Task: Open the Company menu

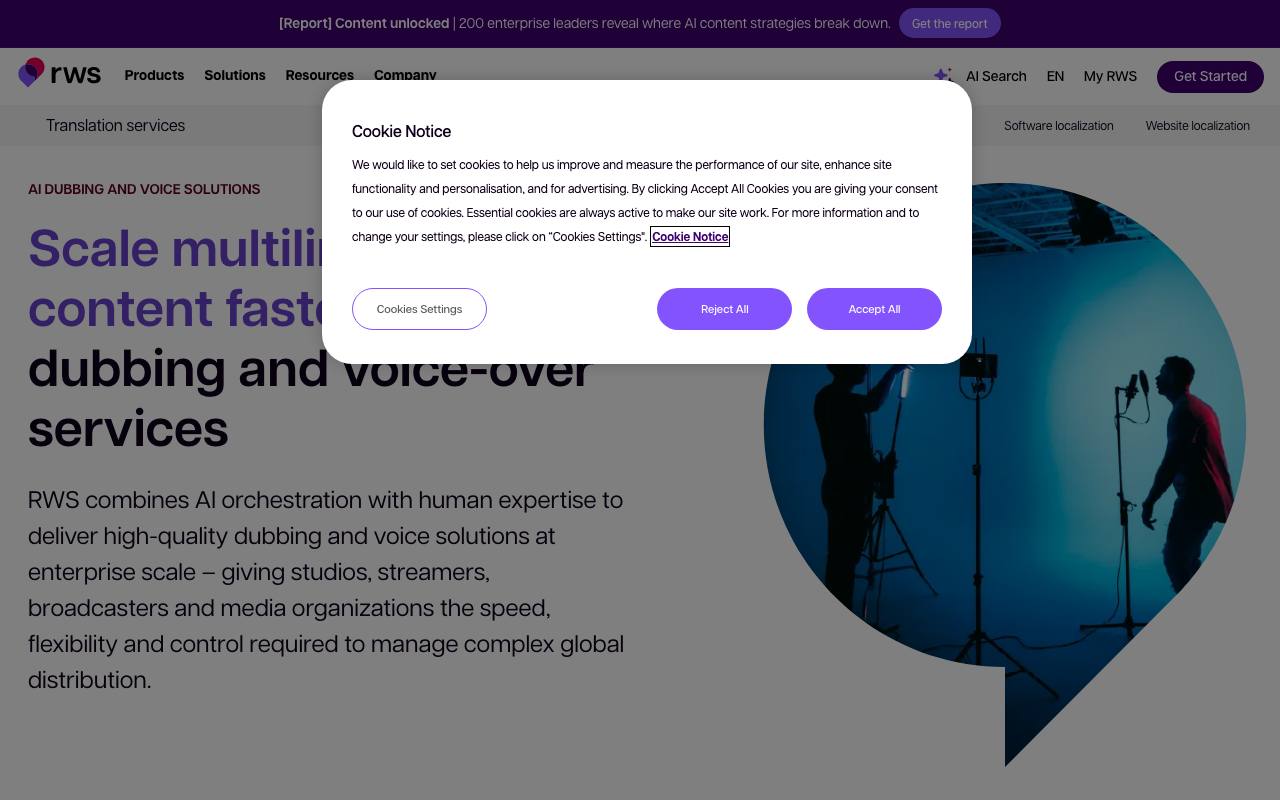Action: point(405,75)
